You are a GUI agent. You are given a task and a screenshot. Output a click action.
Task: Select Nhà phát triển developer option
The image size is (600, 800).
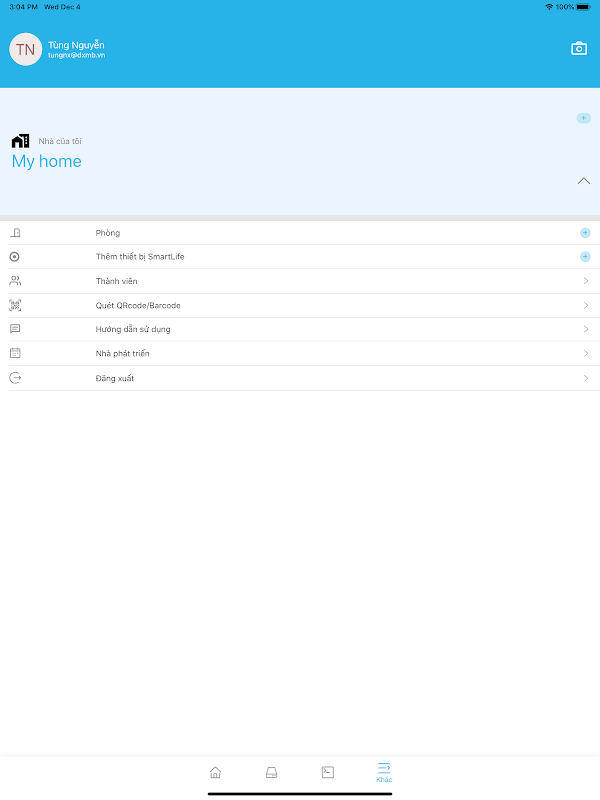coord(300,354)
